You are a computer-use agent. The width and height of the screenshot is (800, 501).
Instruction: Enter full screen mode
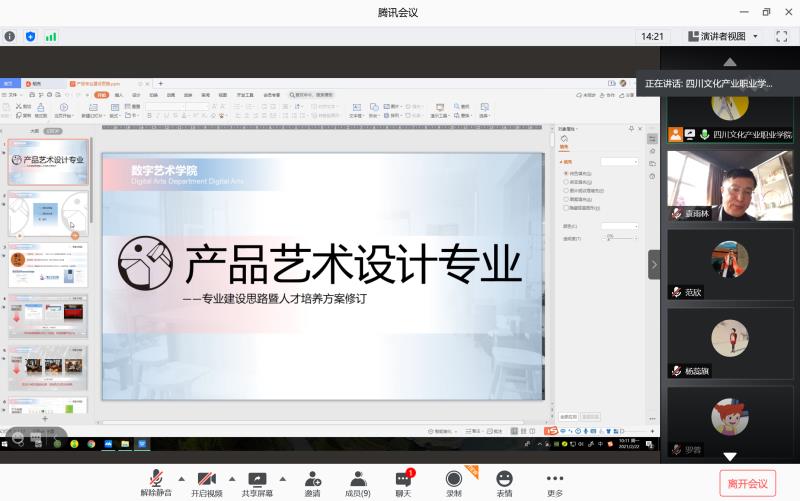tap(781, 36)
